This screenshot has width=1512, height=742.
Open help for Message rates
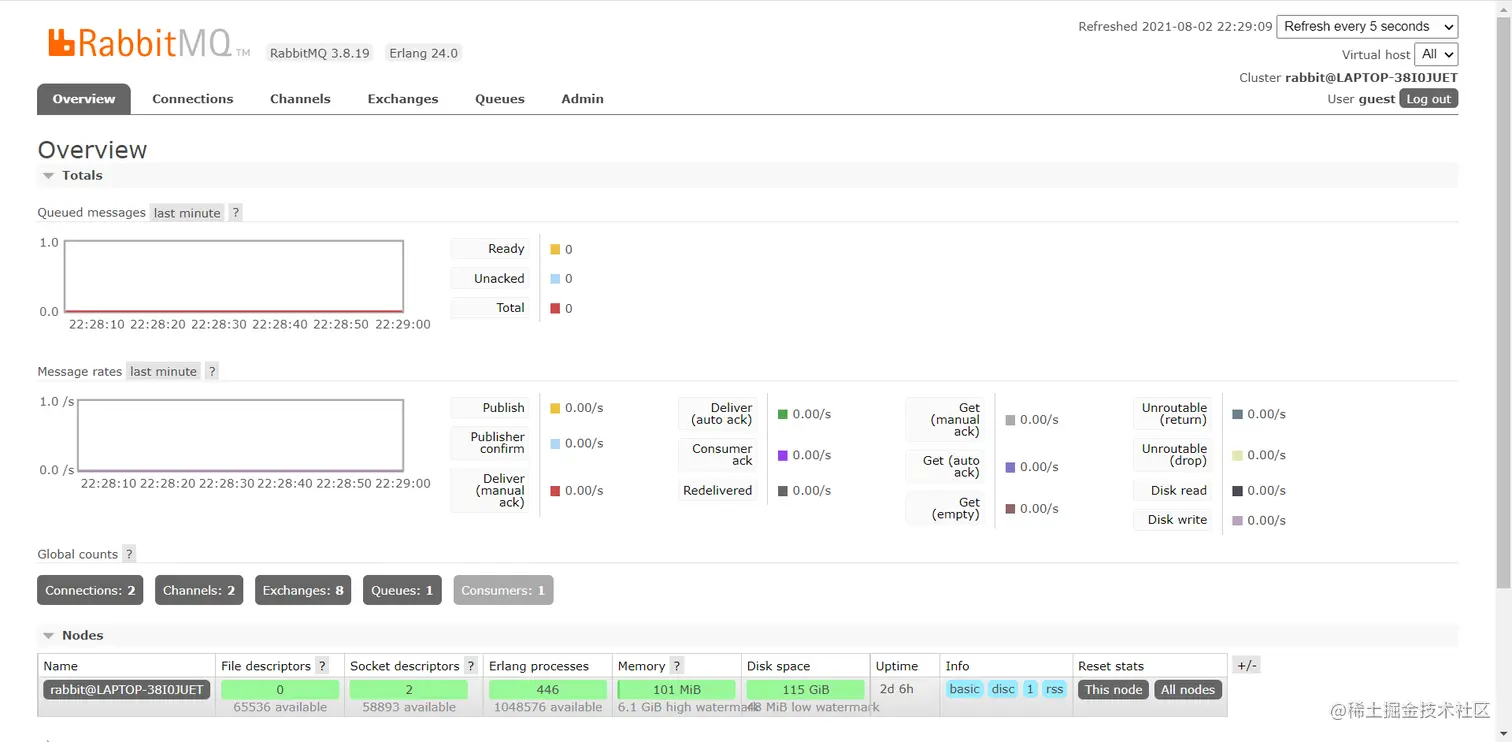pyautogui.click(x=211, y=372)
